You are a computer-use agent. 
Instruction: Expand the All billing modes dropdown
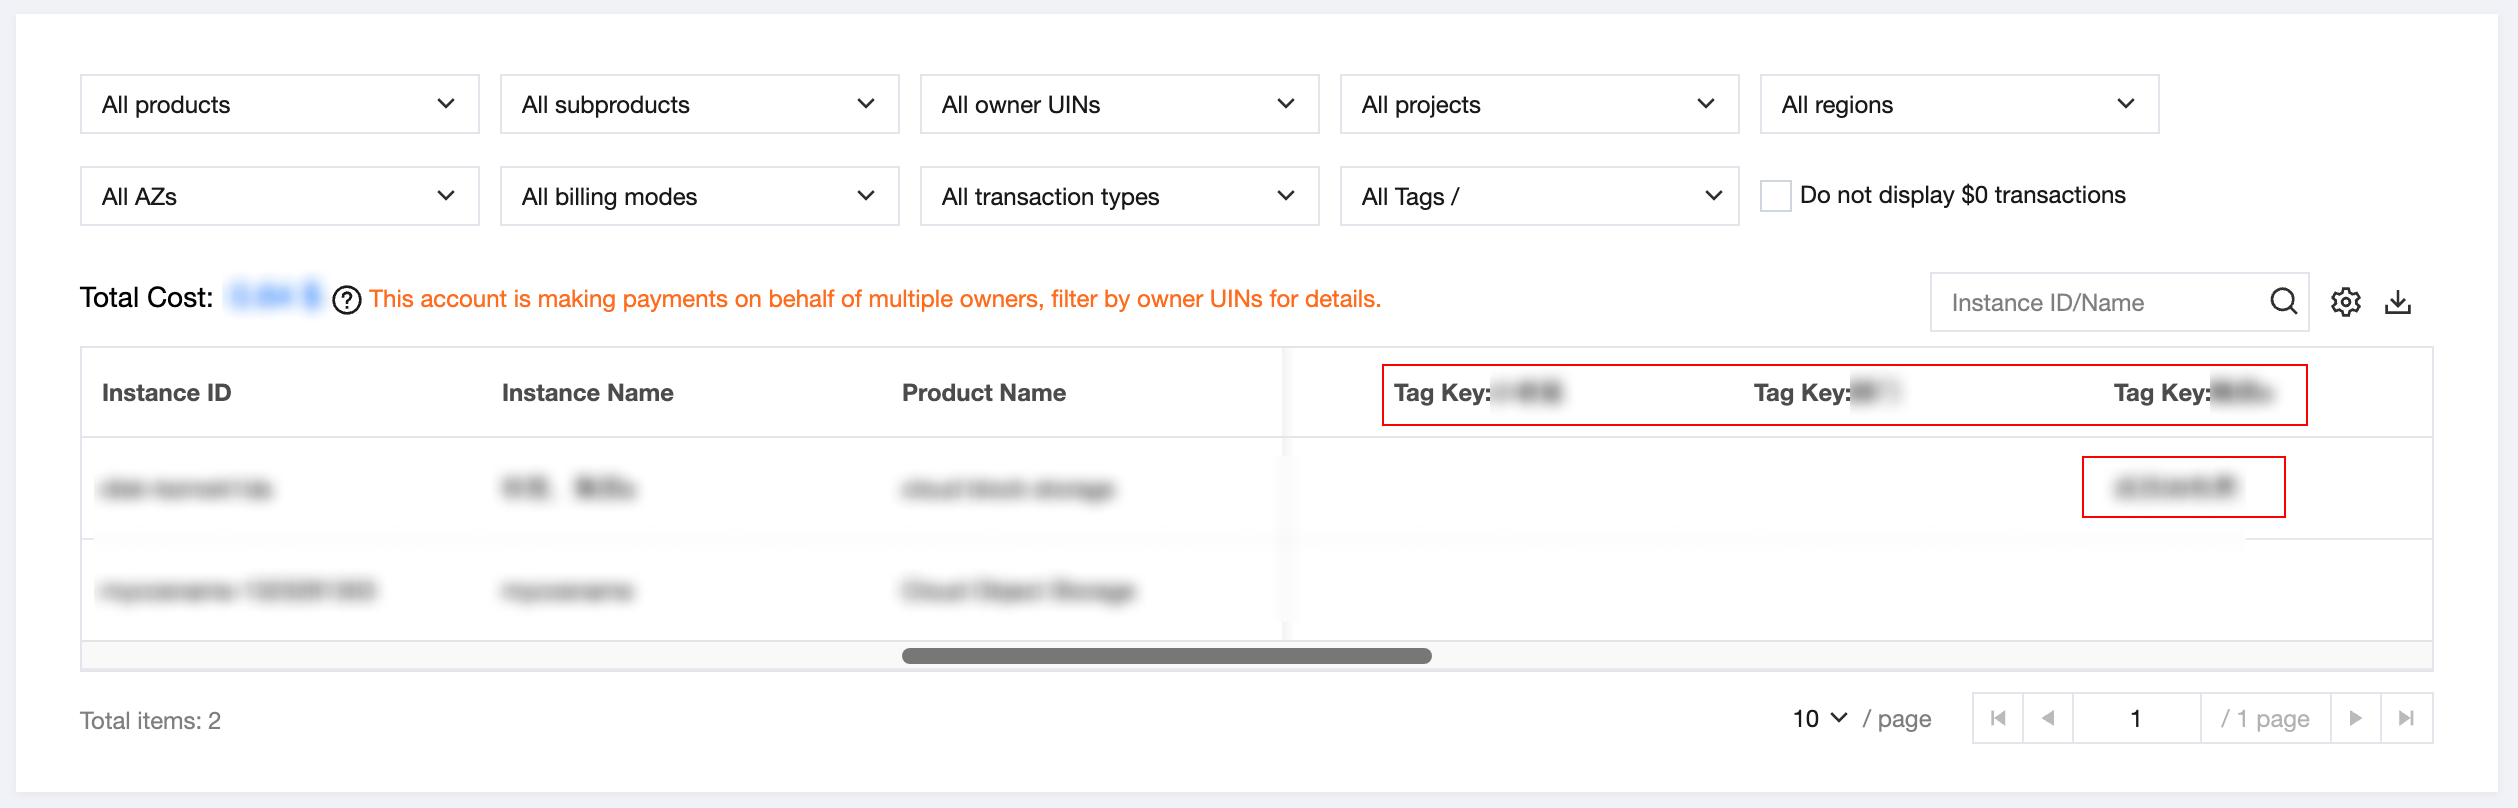pos(700,196)
